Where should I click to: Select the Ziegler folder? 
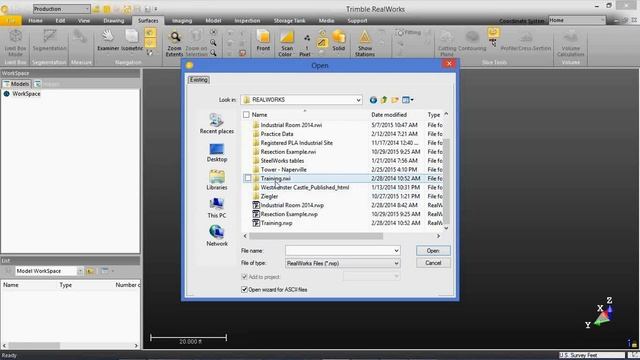coord(269,196)
